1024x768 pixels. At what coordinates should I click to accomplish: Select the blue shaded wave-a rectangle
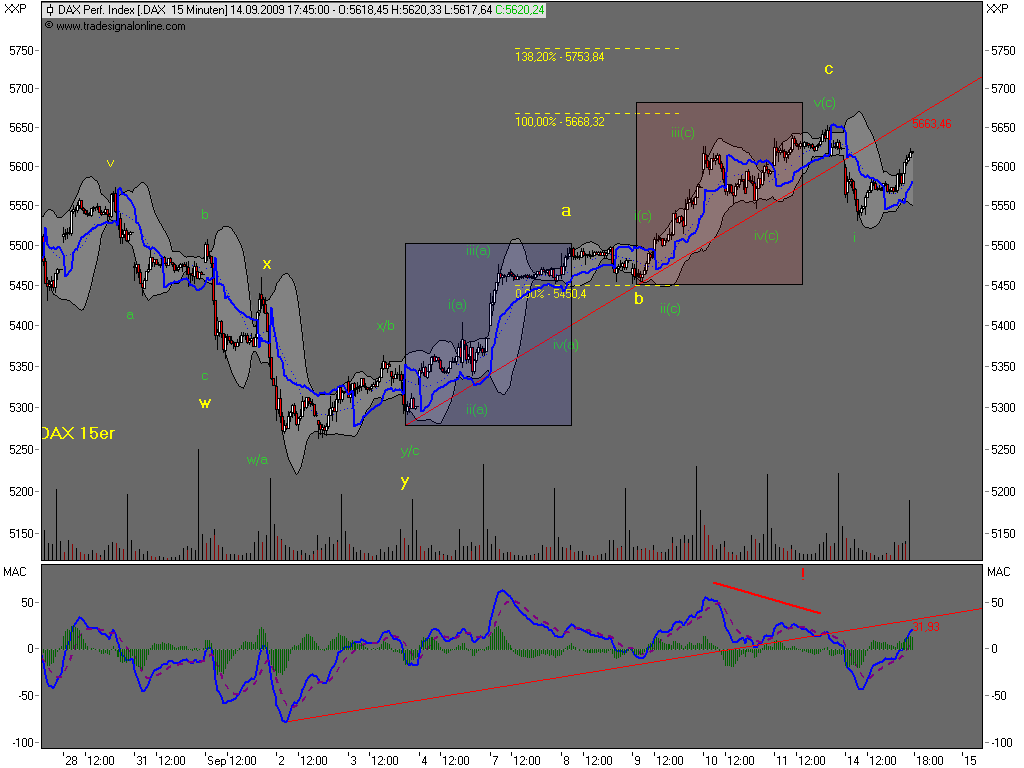488,334
